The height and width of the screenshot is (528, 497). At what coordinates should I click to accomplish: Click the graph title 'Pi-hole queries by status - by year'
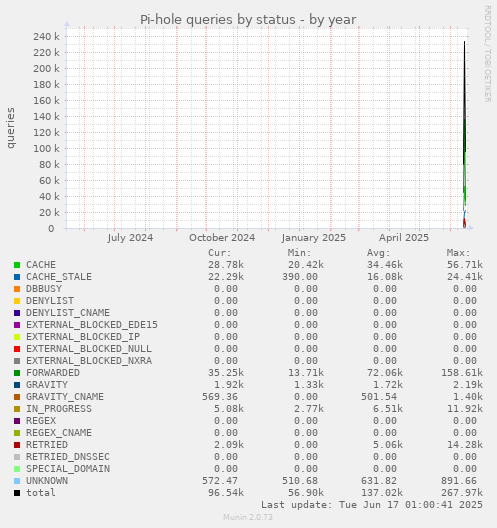pyautogui.click(x=248, y=20)
